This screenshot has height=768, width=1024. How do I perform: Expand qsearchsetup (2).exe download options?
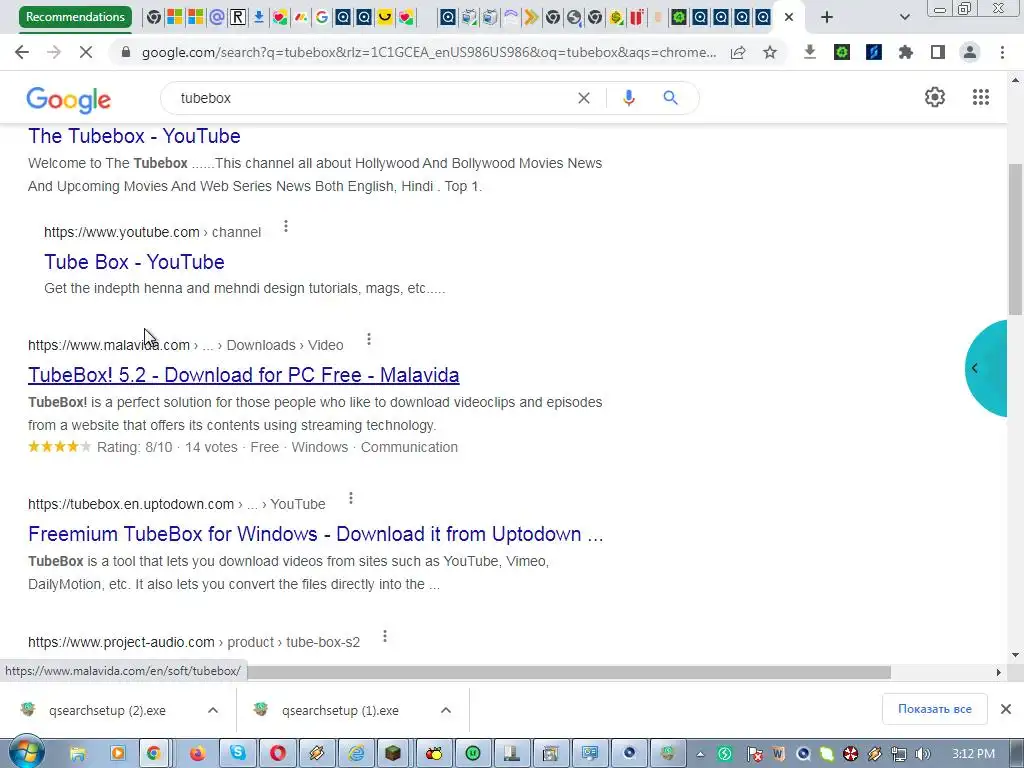pyautogui.click(x=213, y=710)
